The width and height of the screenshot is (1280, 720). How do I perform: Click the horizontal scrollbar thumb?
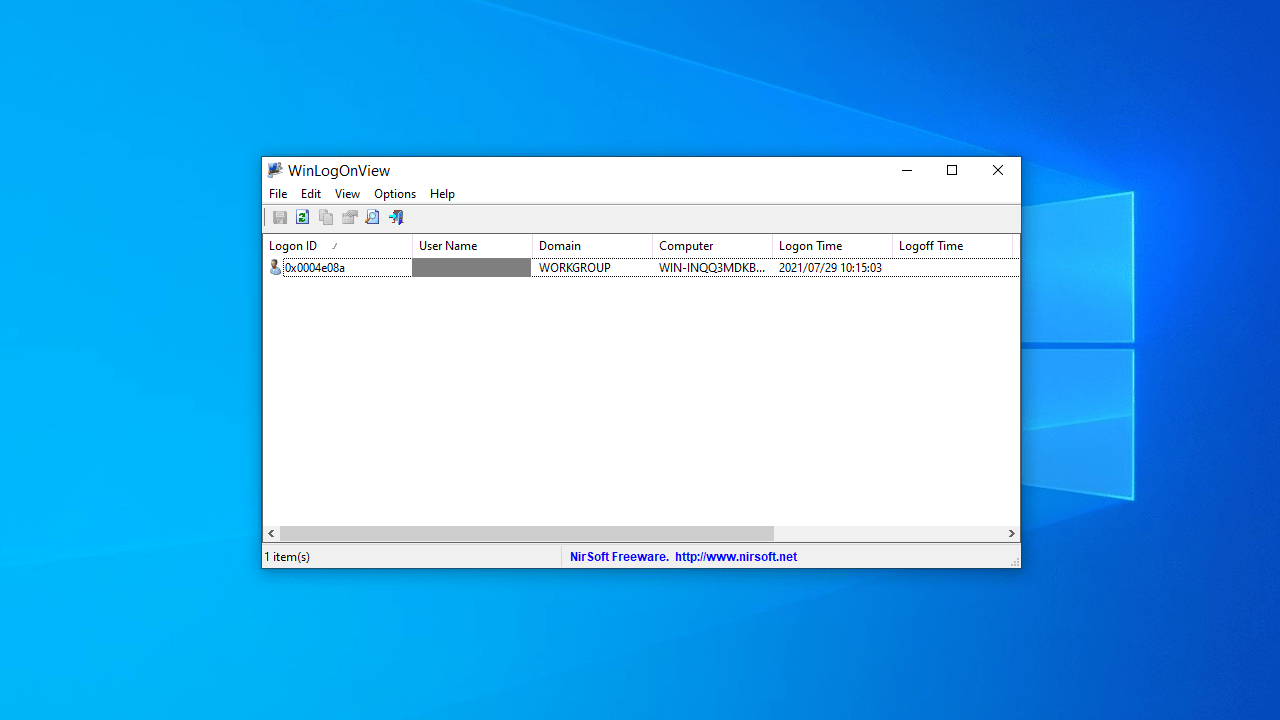(527, 534)
